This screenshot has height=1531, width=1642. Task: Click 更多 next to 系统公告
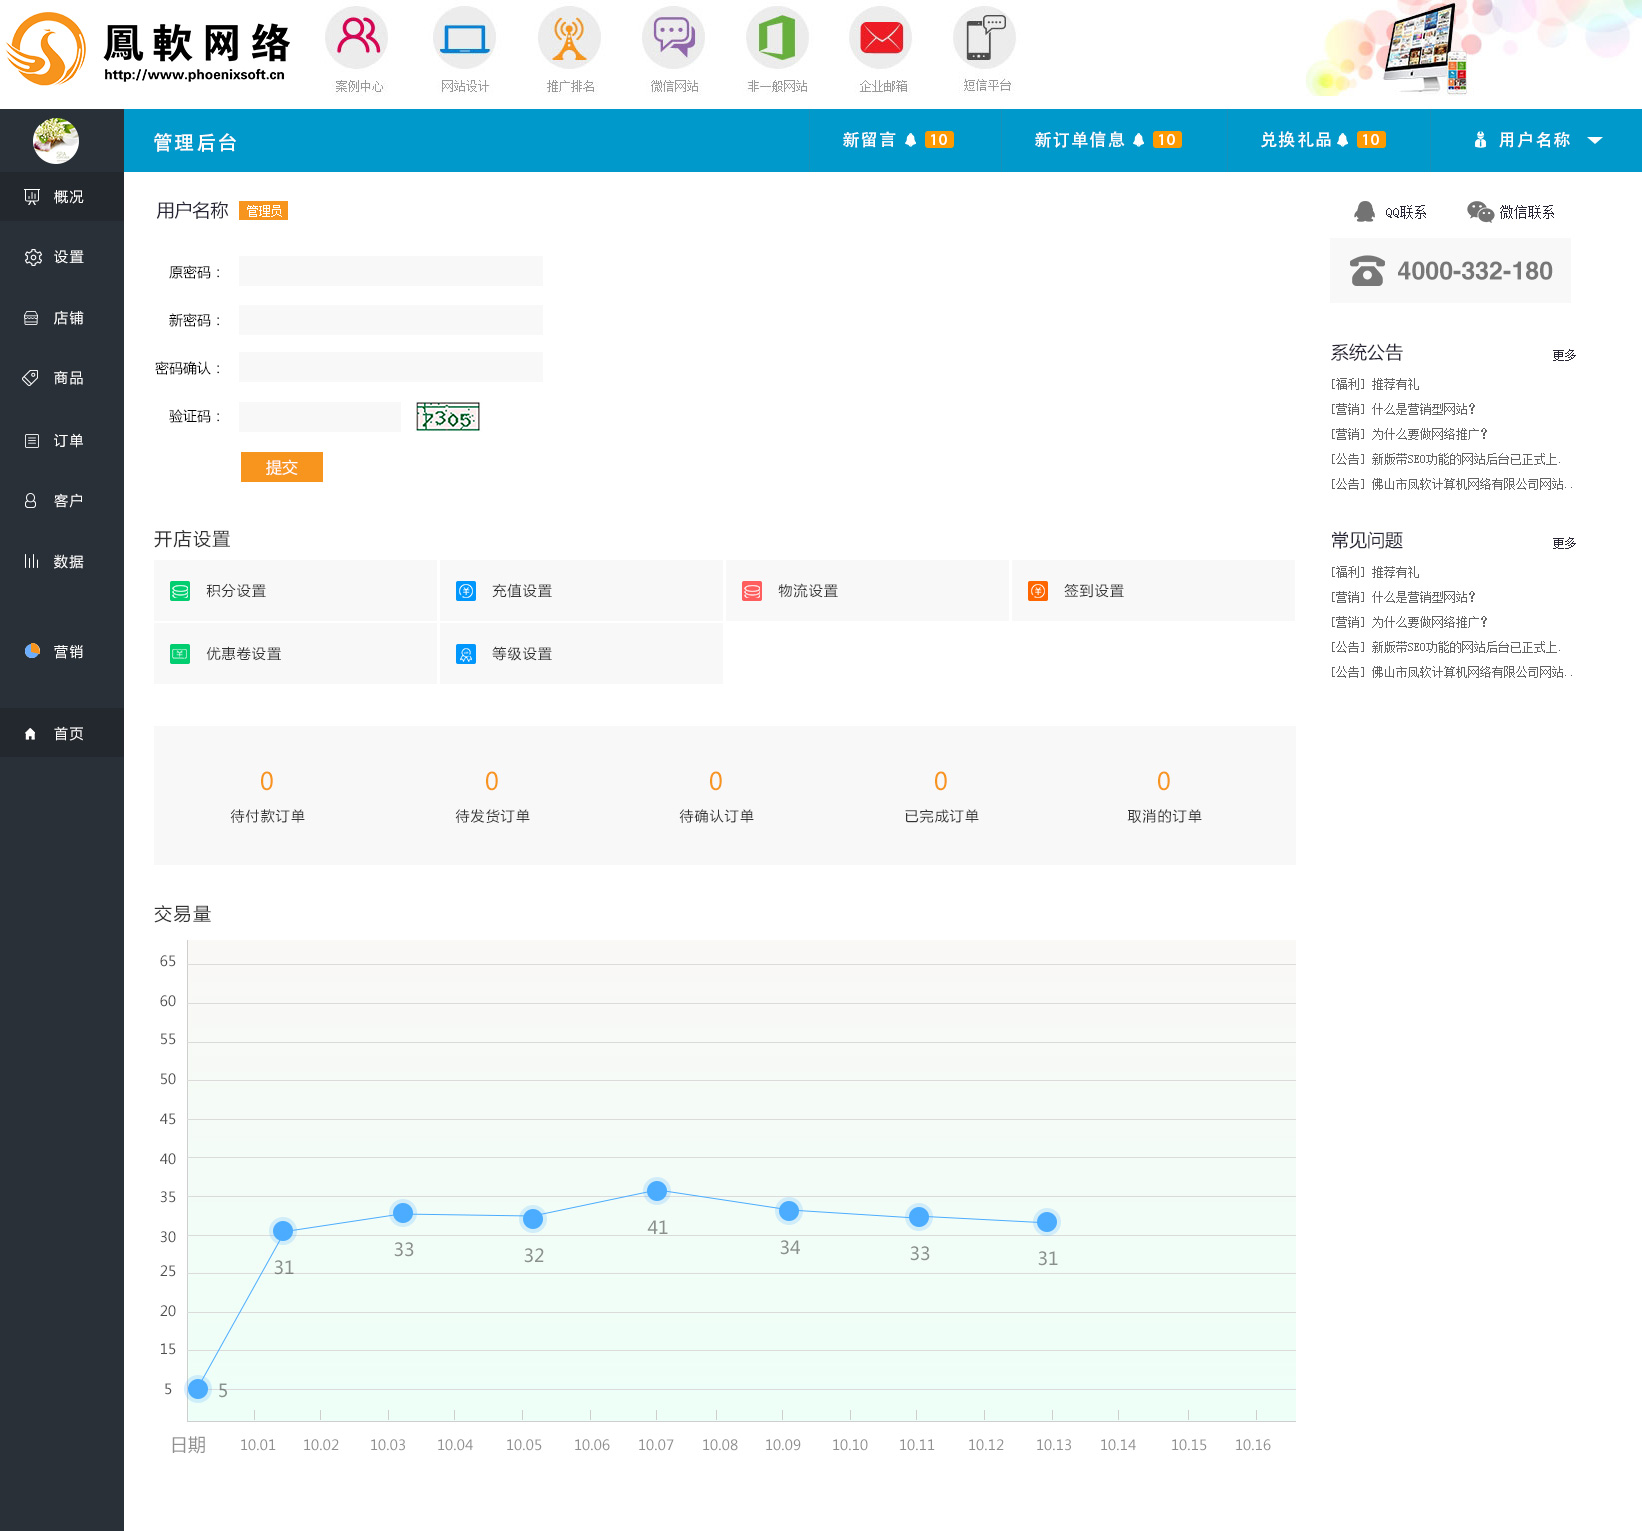1563,355
